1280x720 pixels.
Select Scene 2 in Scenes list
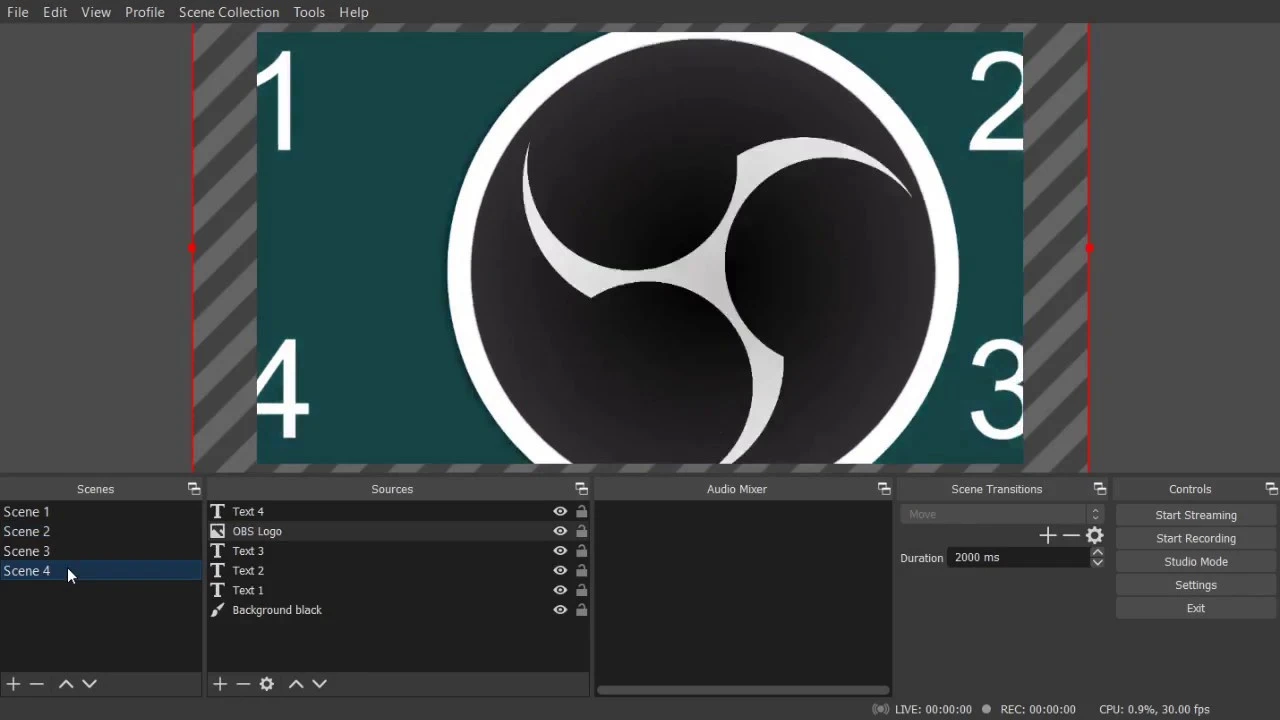(x=27, y=531)
